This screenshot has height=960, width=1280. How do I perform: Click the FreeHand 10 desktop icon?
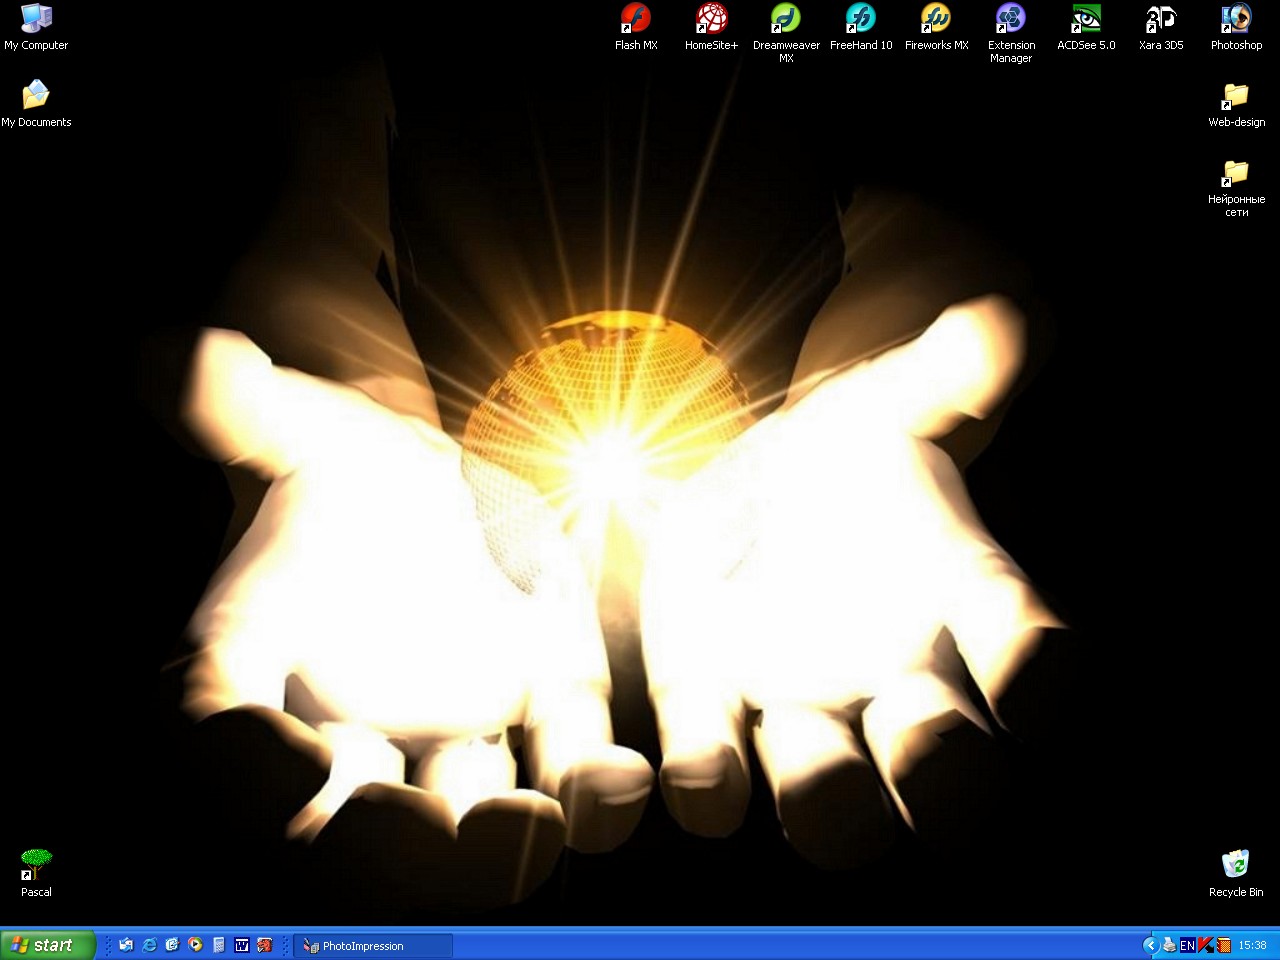pyautogui.click(x=861, y=19)
